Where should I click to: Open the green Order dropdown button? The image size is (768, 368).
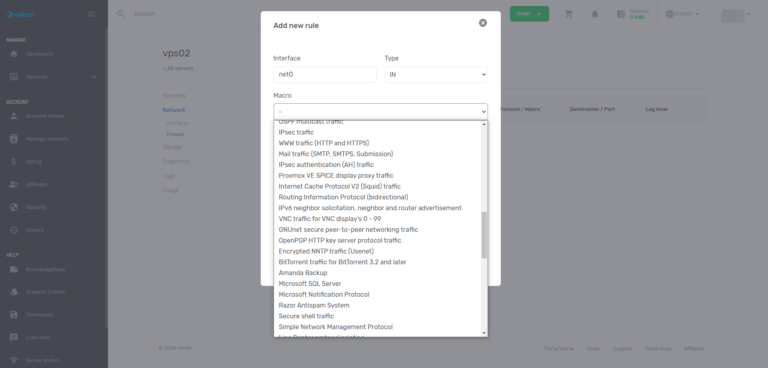[529, 14]
